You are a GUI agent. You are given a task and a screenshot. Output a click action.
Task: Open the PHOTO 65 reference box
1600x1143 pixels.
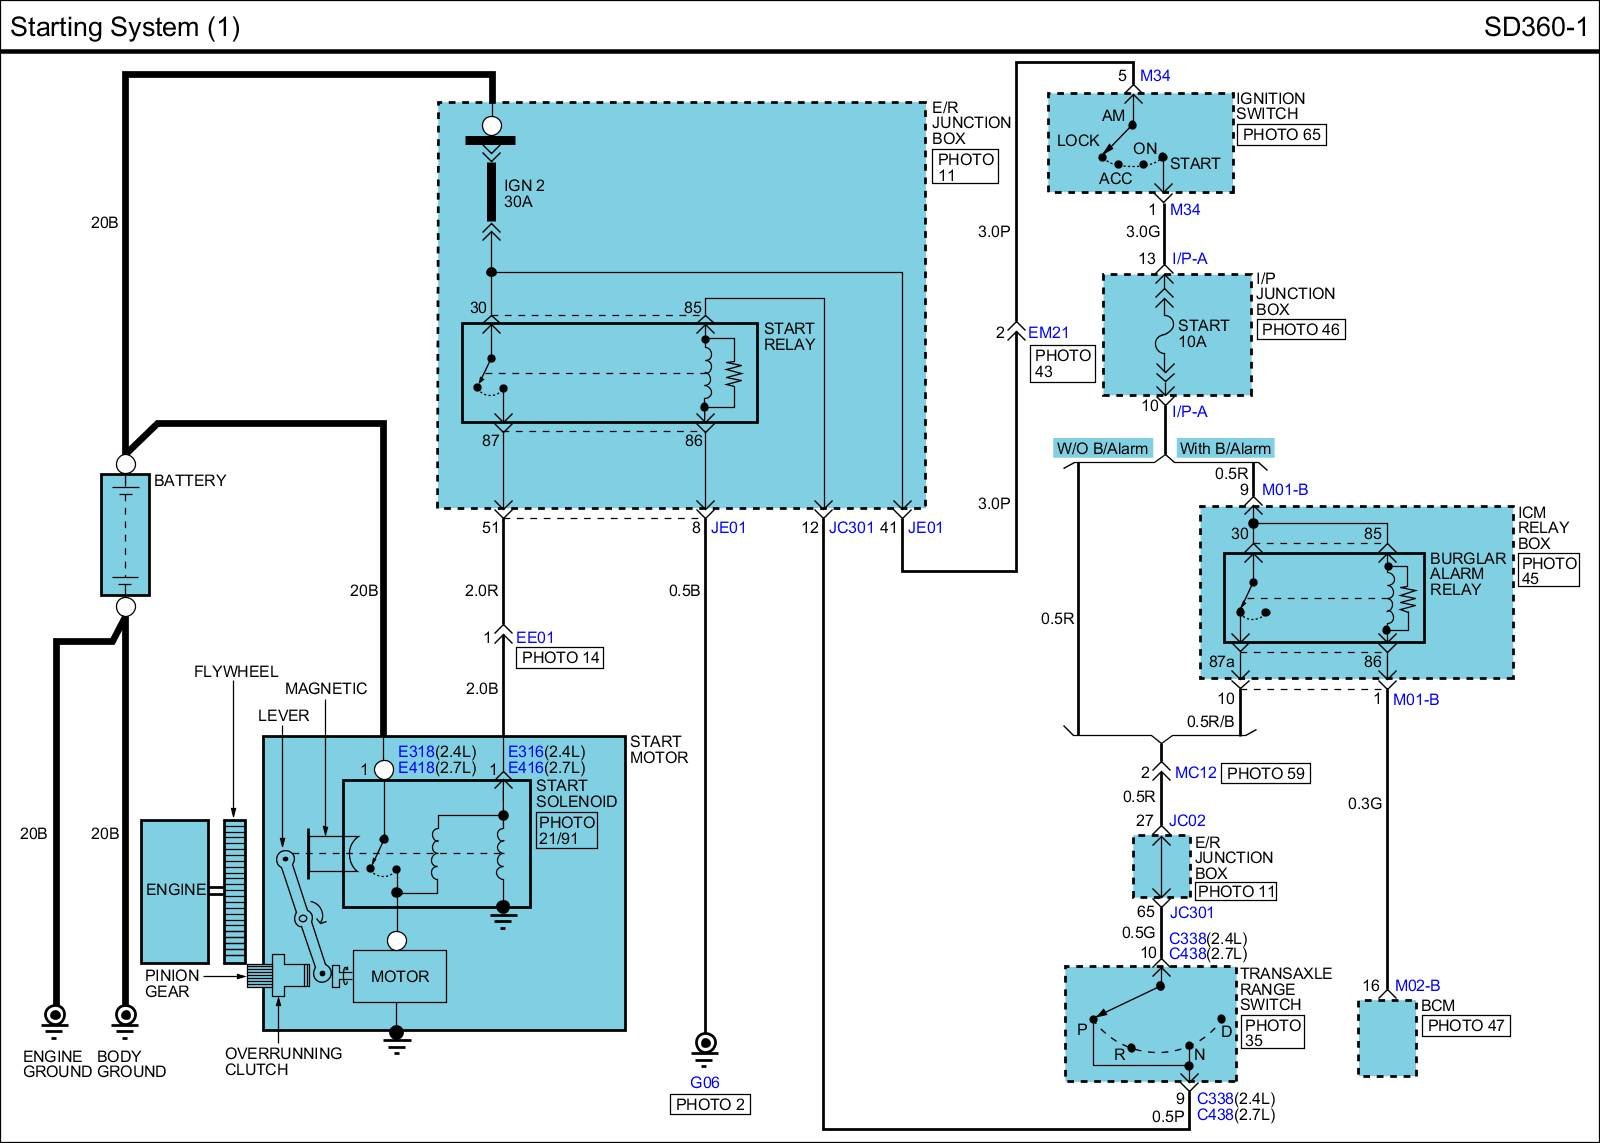click(1281, 135)
